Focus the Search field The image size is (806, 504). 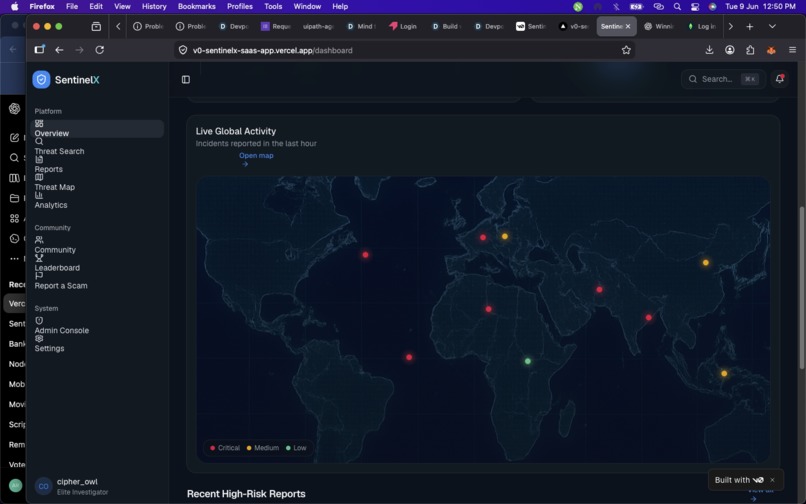tap(723, 79)
